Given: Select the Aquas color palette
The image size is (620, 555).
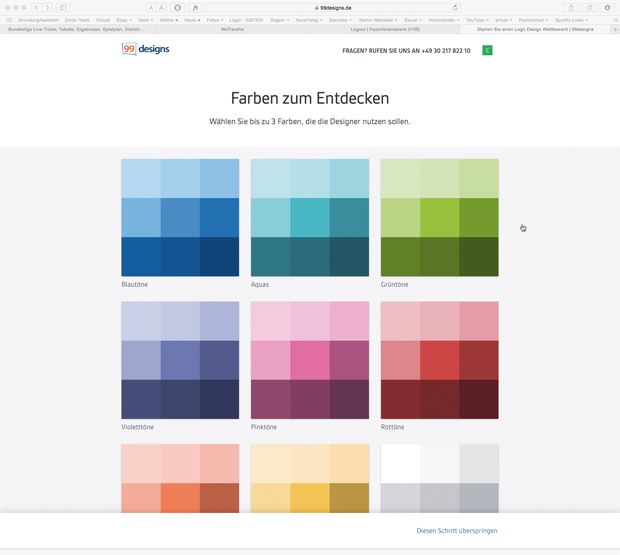Looking at the screenshot, I should tap(310, 217).
